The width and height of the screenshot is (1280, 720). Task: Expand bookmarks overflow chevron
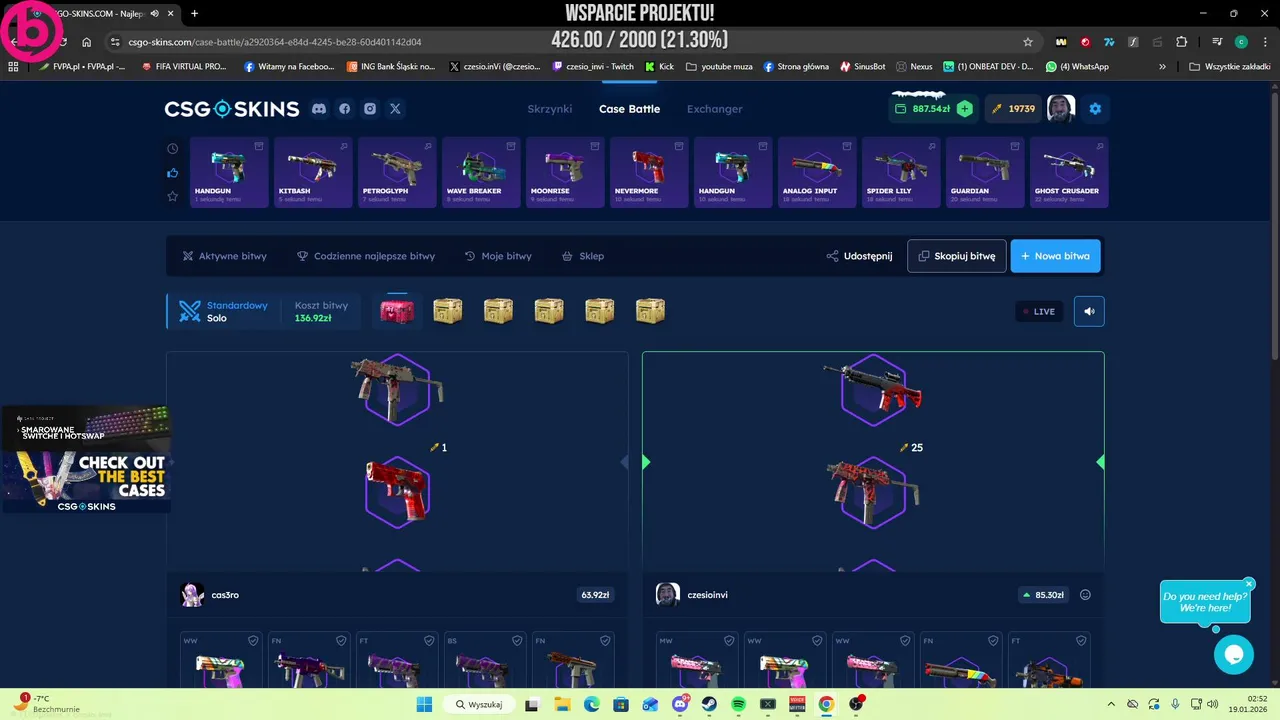pos(1162,67)
